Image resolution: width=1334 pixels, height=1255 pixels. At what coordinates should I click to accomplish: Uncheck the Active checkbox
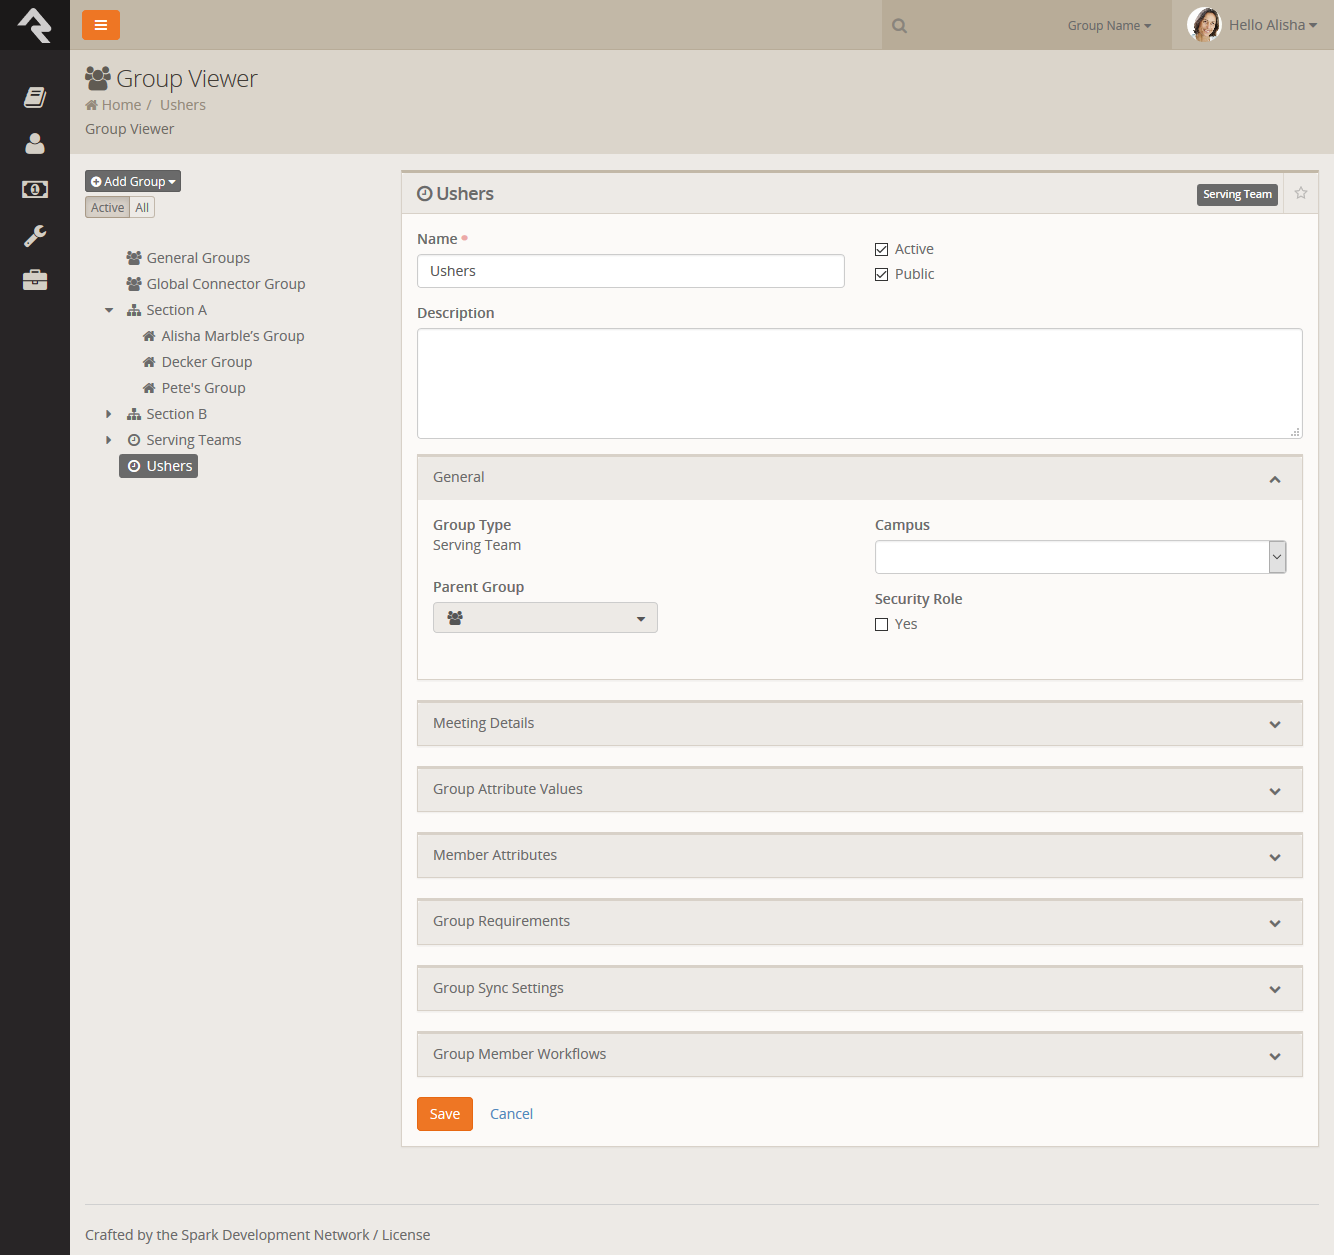tap(882, 250)
